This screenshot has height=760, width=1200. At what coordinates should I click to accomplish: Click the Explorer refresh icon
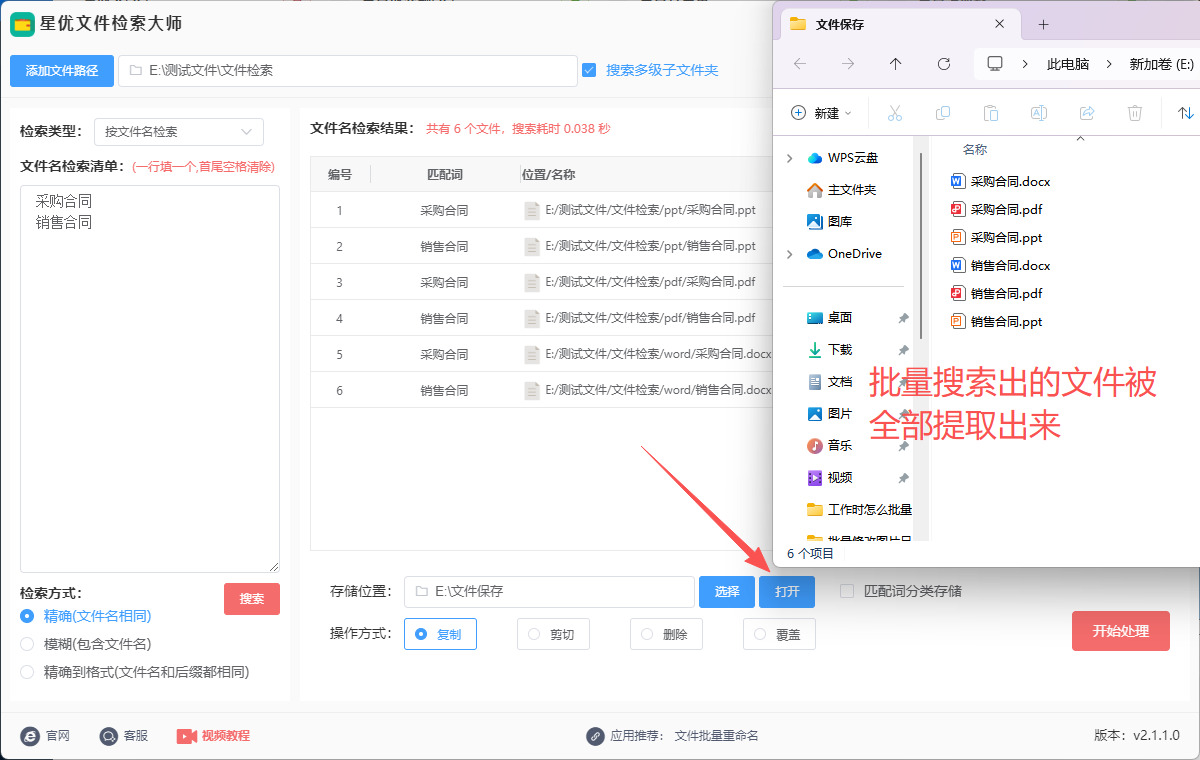(x=943, y=64)
